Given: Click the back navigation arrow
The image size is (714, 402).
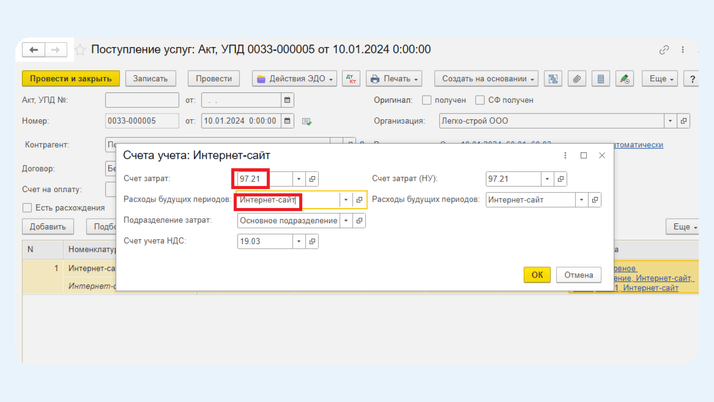Looking at the screenshot, I should pos(34,50).
